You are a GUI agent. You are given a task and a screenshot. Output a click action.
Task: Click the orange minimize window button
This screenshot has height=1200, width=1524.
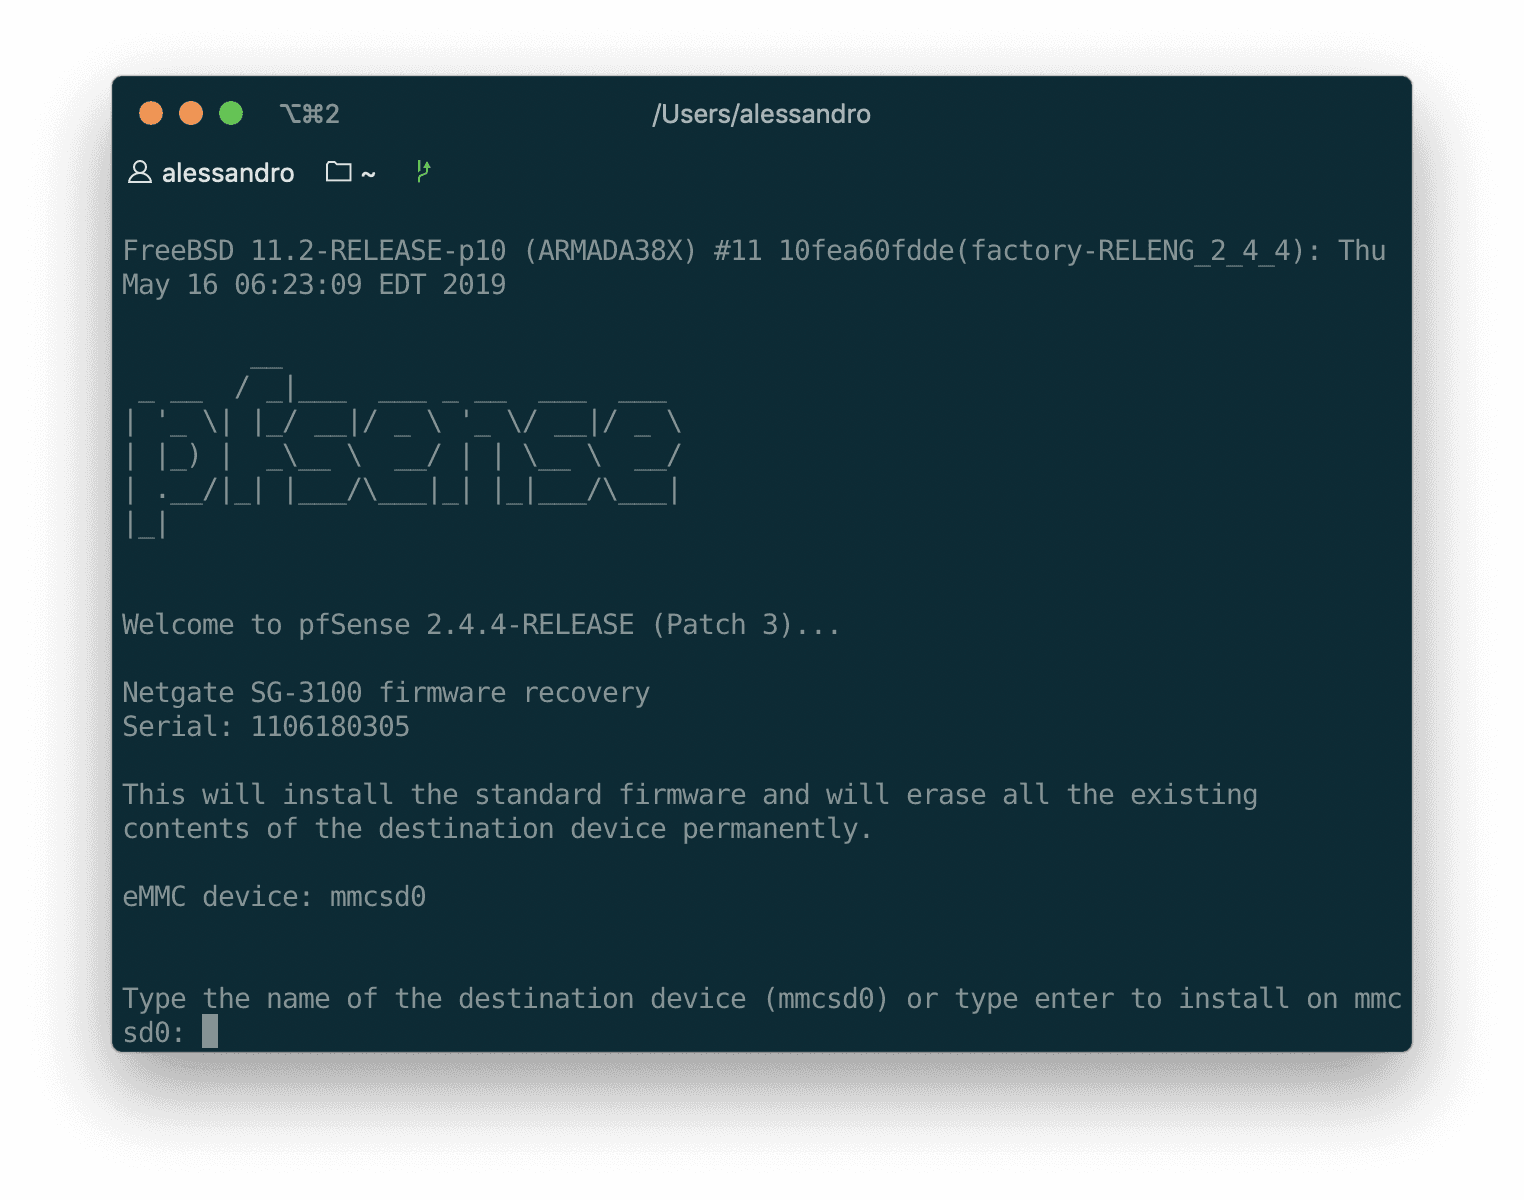coord(191,113)
